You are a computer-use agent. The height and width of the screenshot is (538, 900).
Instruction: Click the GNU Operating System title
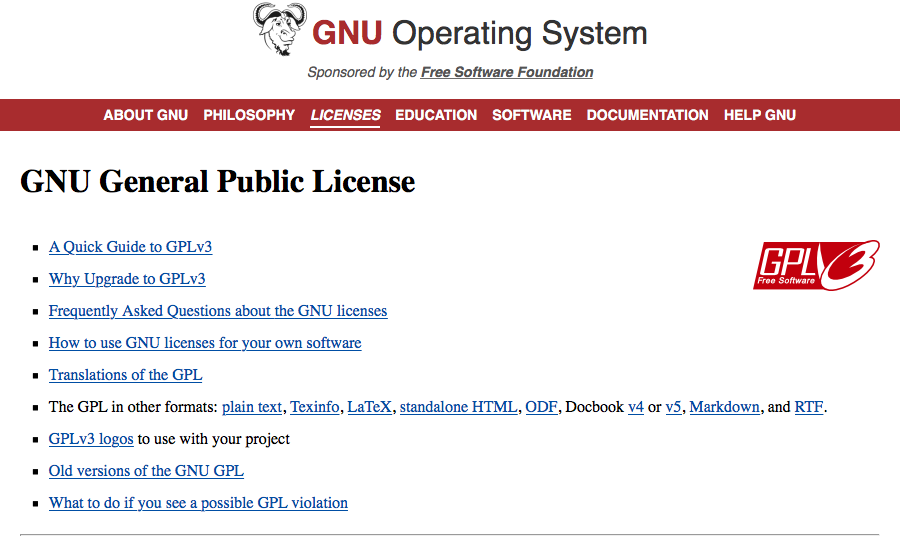[x=480, y=33]
